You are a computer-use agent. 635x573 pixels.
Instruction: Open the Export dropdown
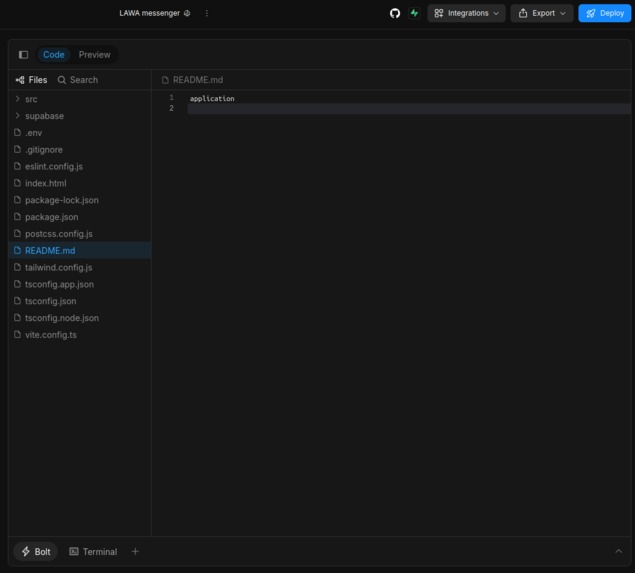pos(541,13)
